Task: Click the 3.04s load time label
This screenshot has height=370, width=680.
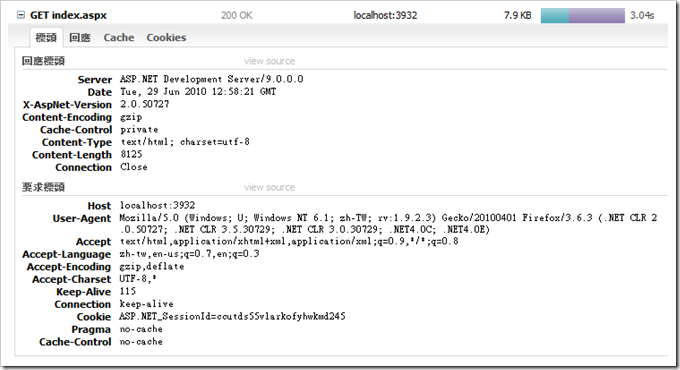Action: (x=642, y=16)
